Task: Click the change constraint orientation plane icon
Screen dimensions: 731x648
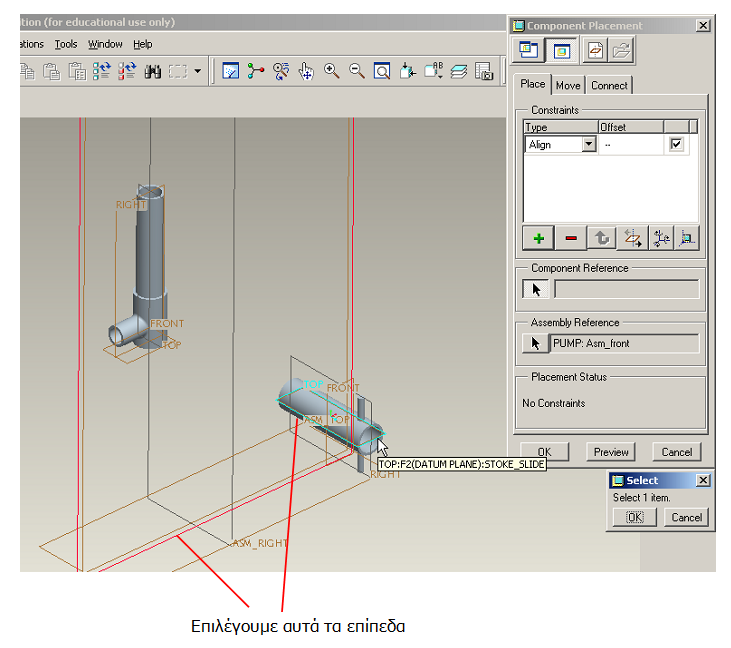Action: 633,238
